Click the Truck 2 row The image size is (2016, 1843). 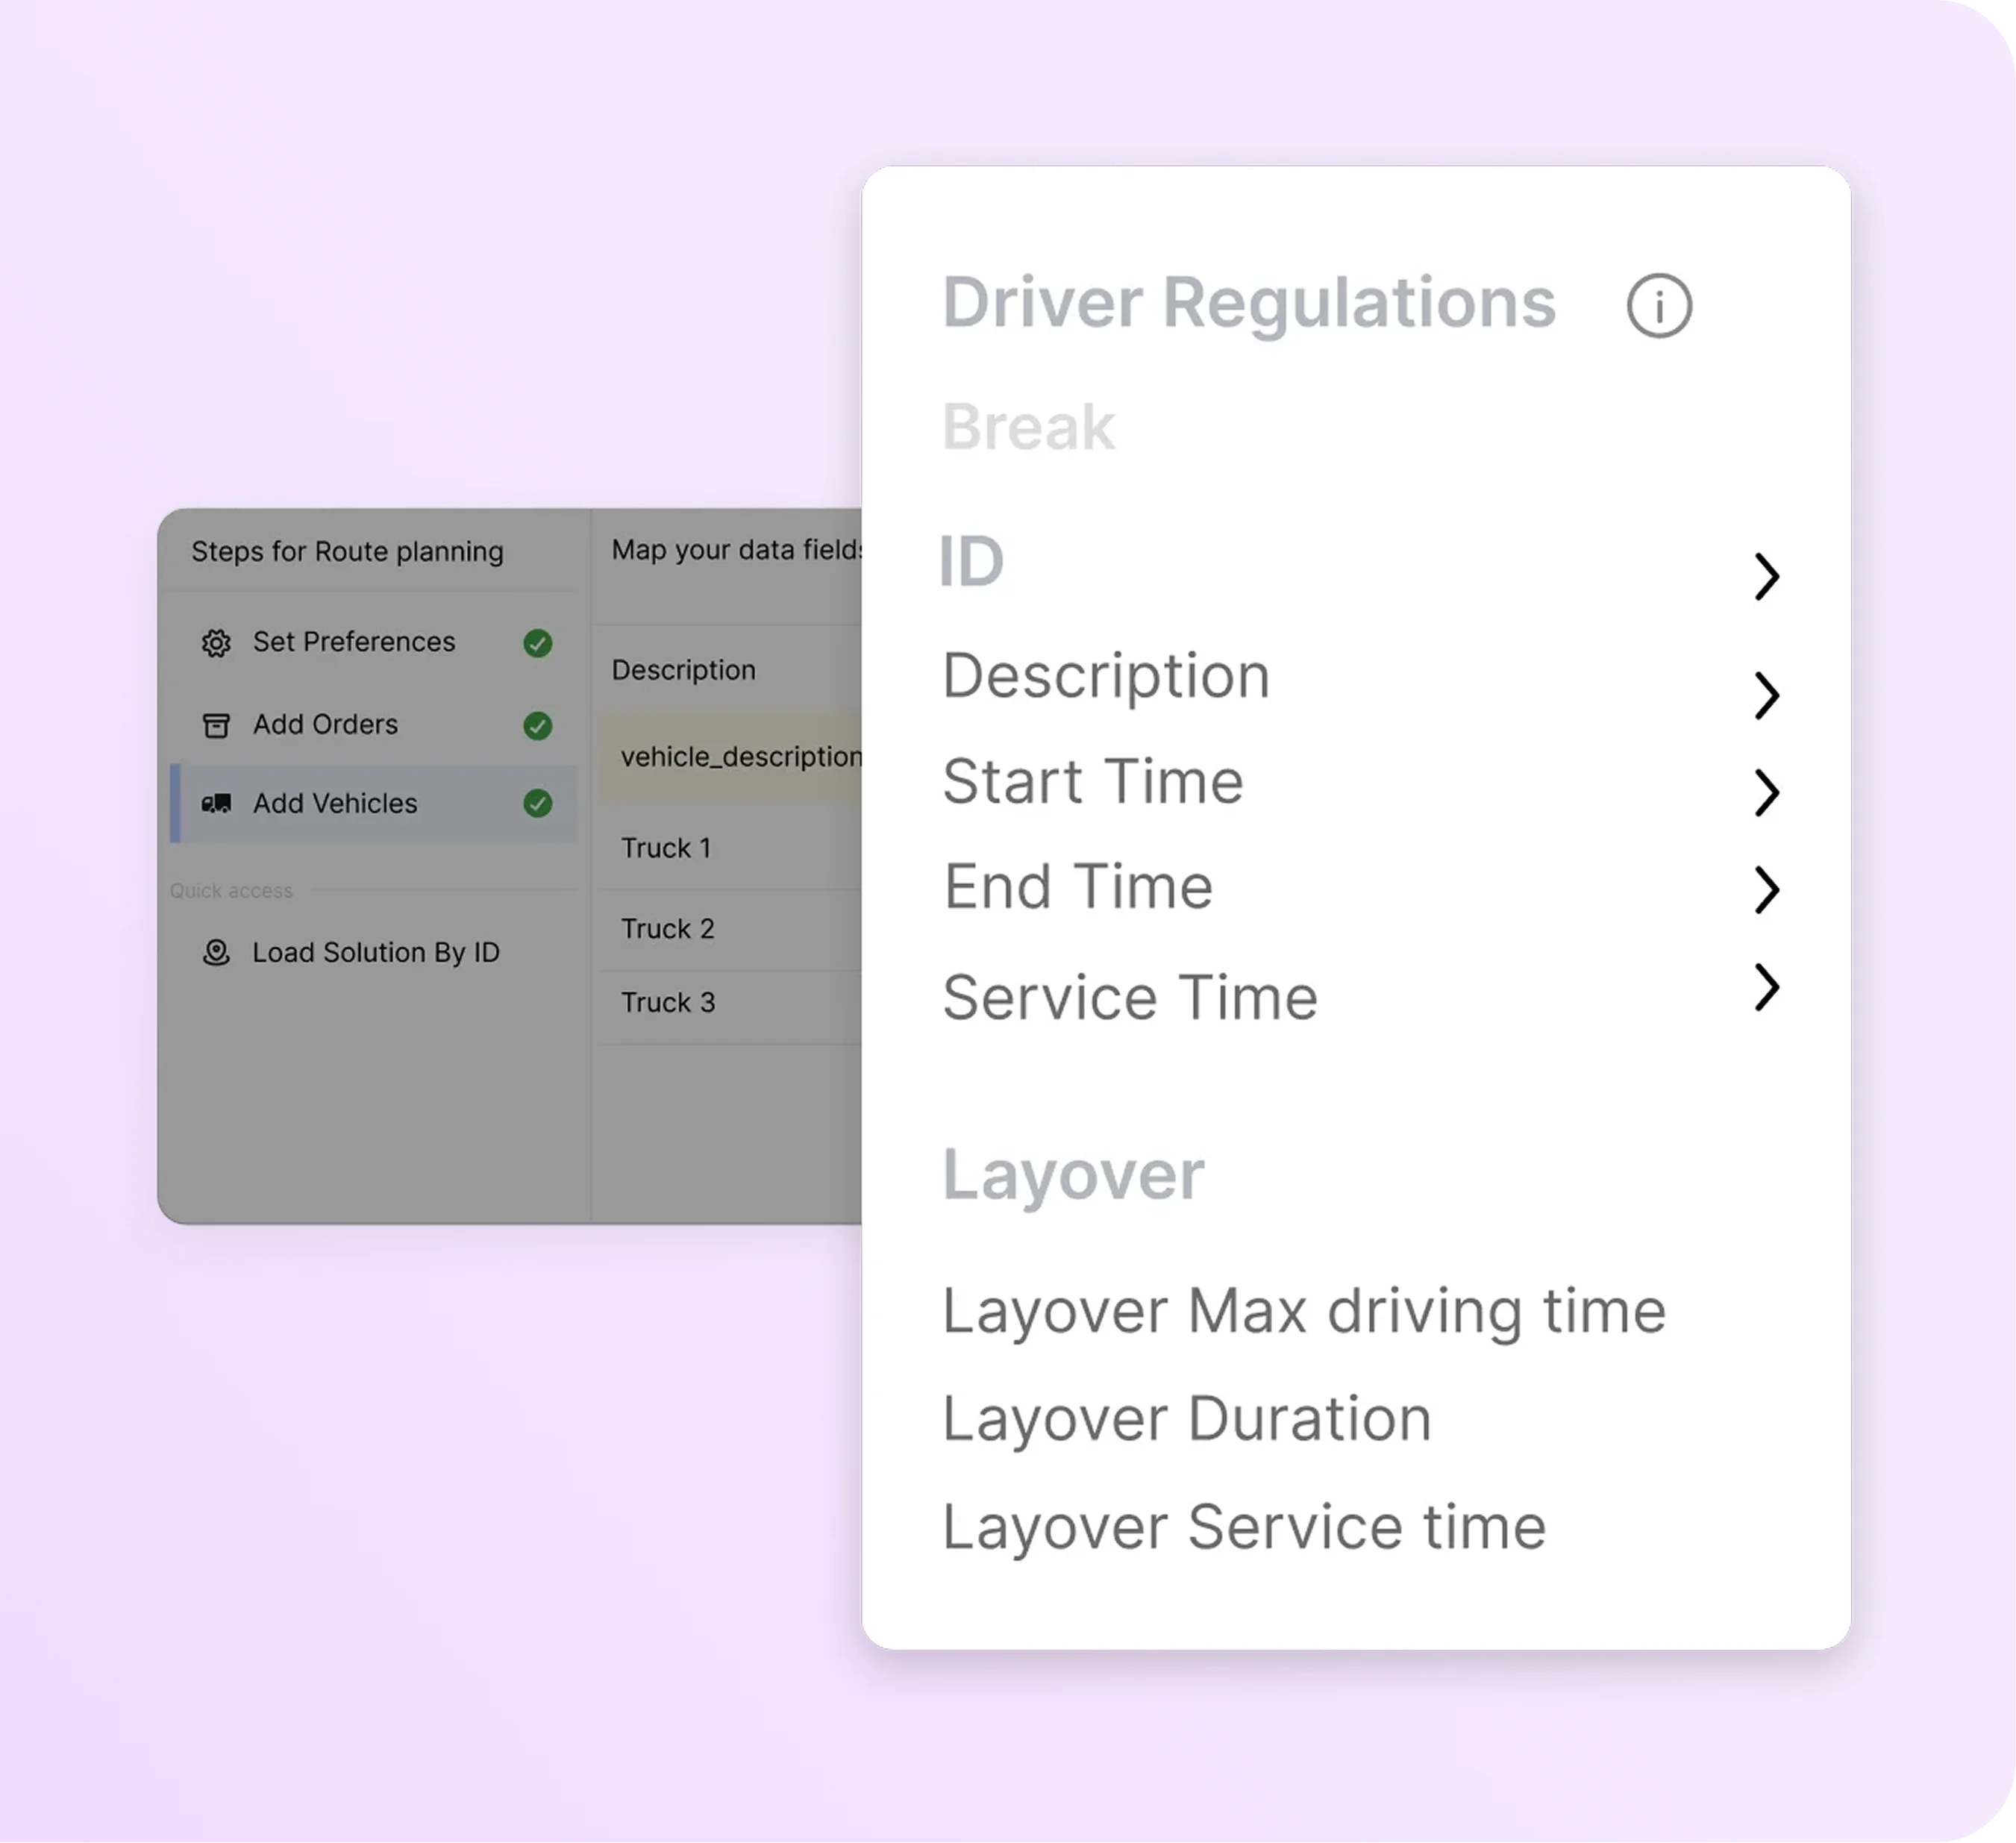click(732, 929)
